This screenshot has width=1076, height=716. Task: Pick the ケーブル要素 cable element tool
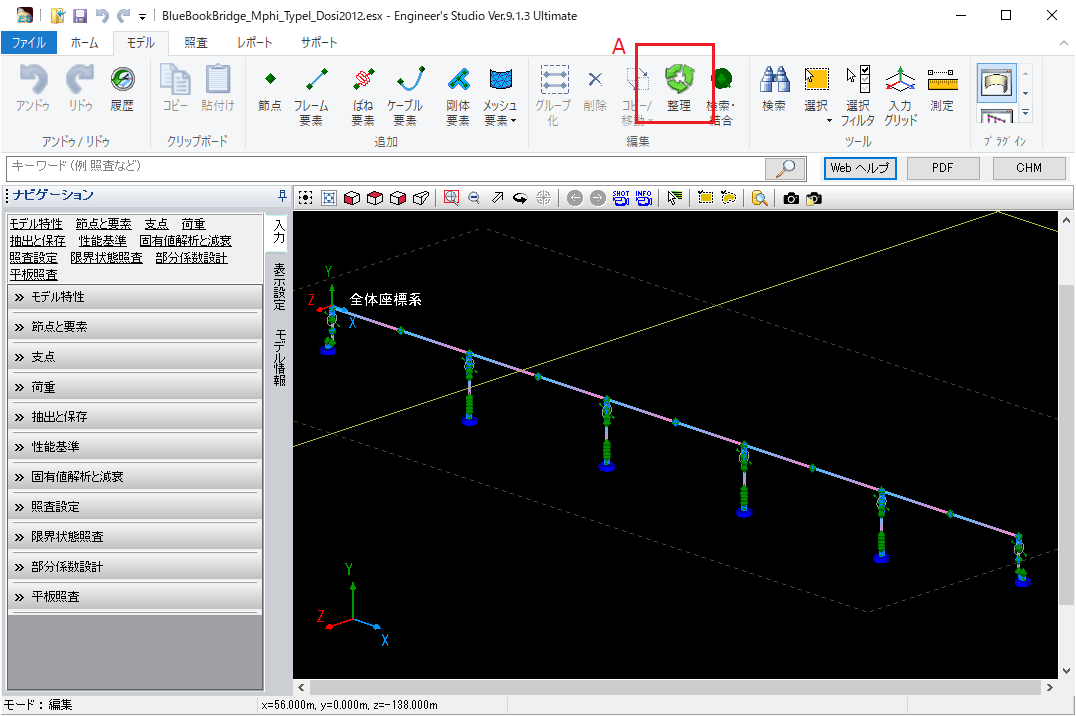[x=405, y=93]
